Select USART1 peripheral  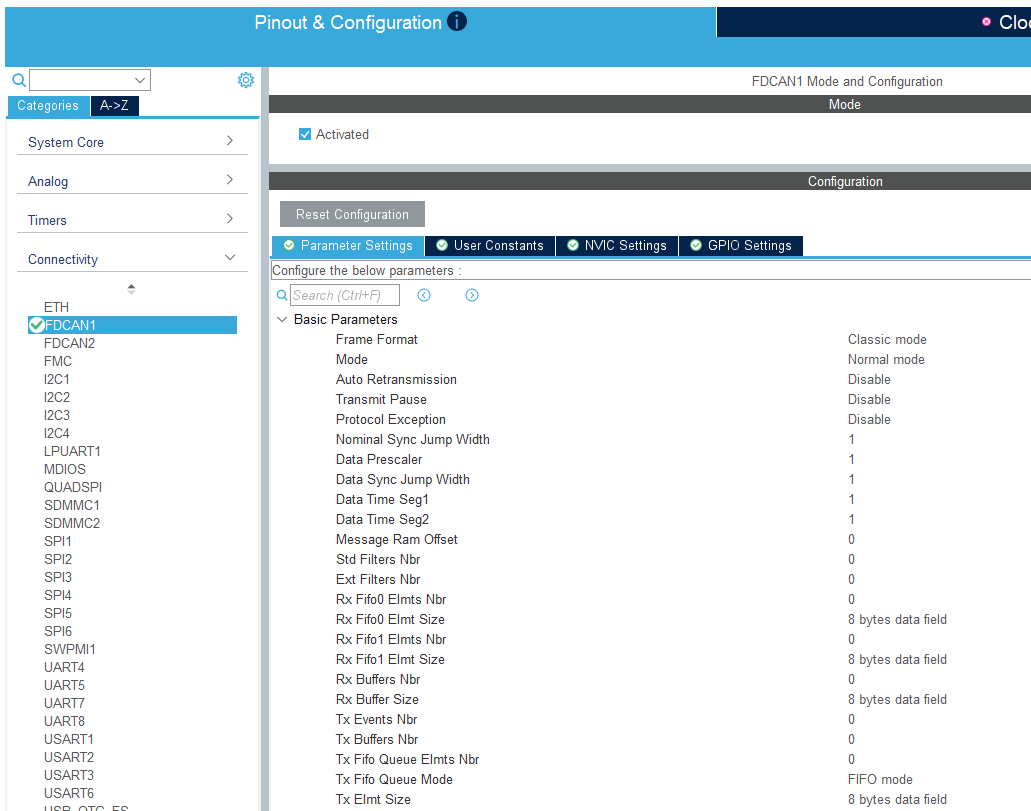point(69,739)
